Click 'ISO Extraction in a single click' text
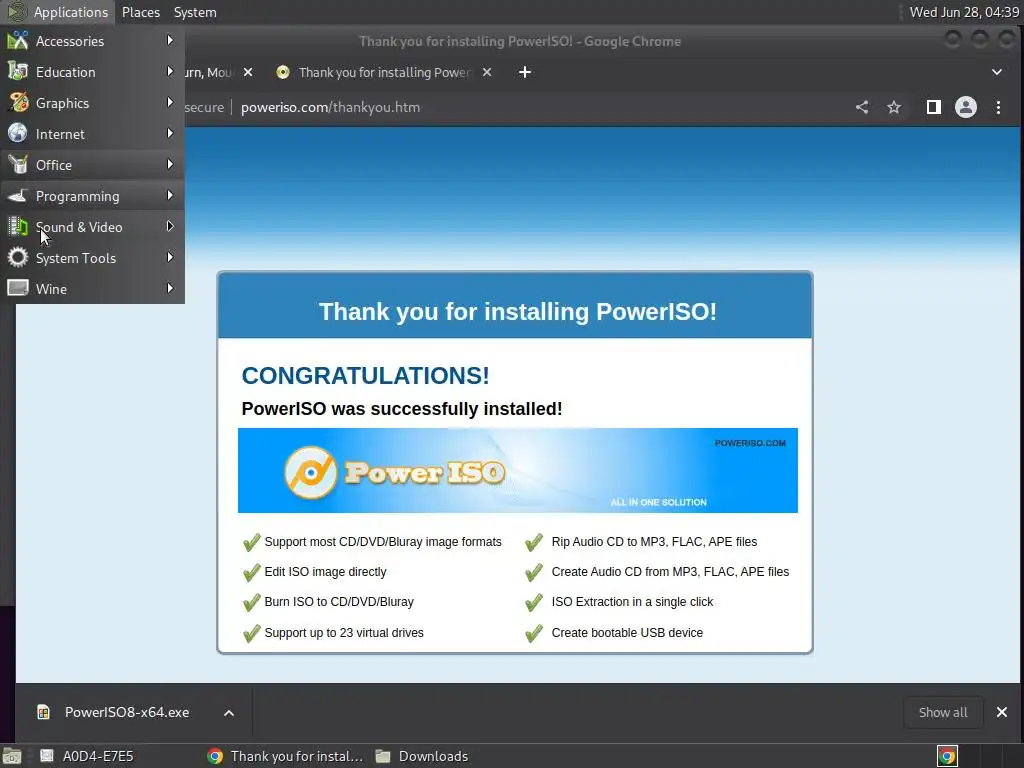The image size is (1024, 768). (632, 602)
